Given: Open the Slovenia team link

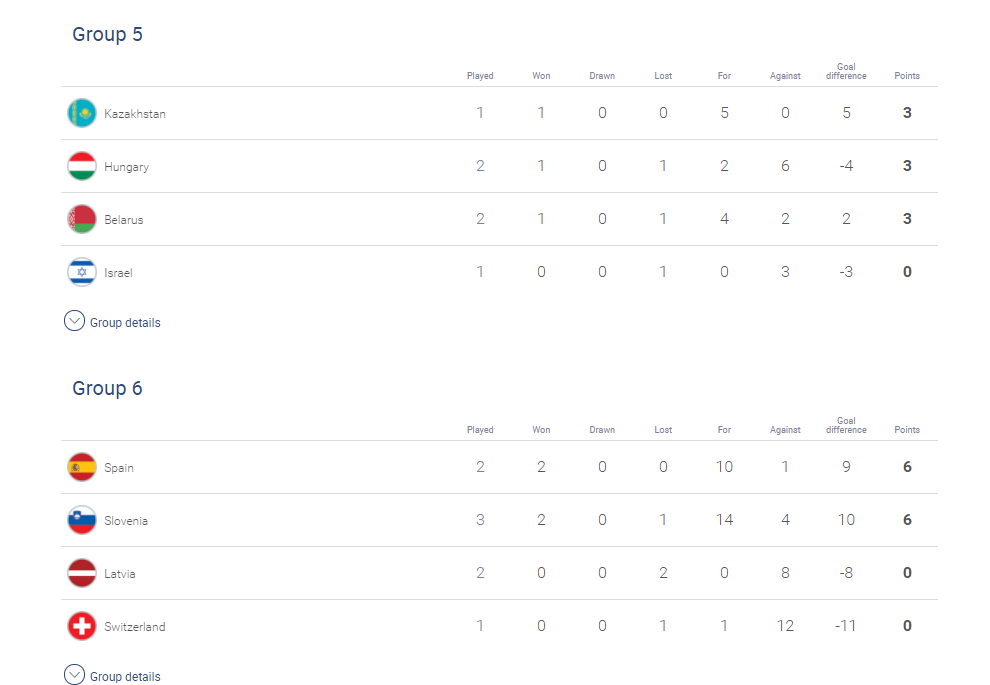Looking at the screenshot, I should (126, 521).
